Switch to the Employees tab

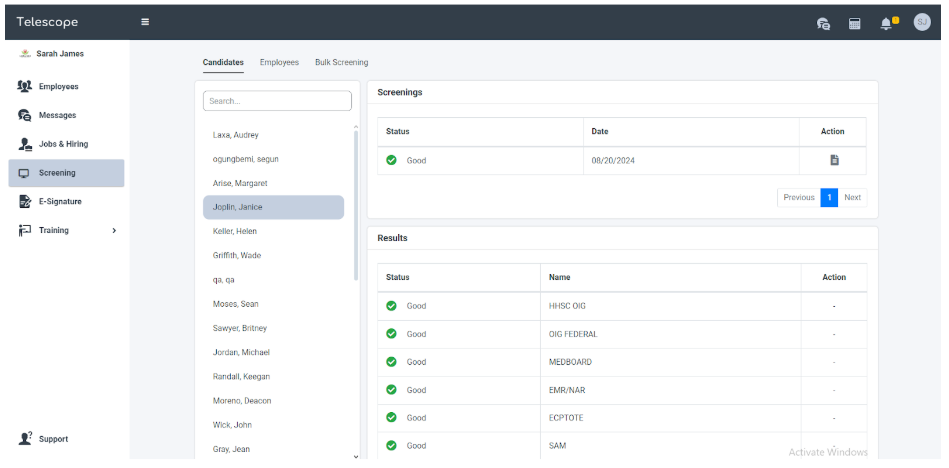point(279,62)
